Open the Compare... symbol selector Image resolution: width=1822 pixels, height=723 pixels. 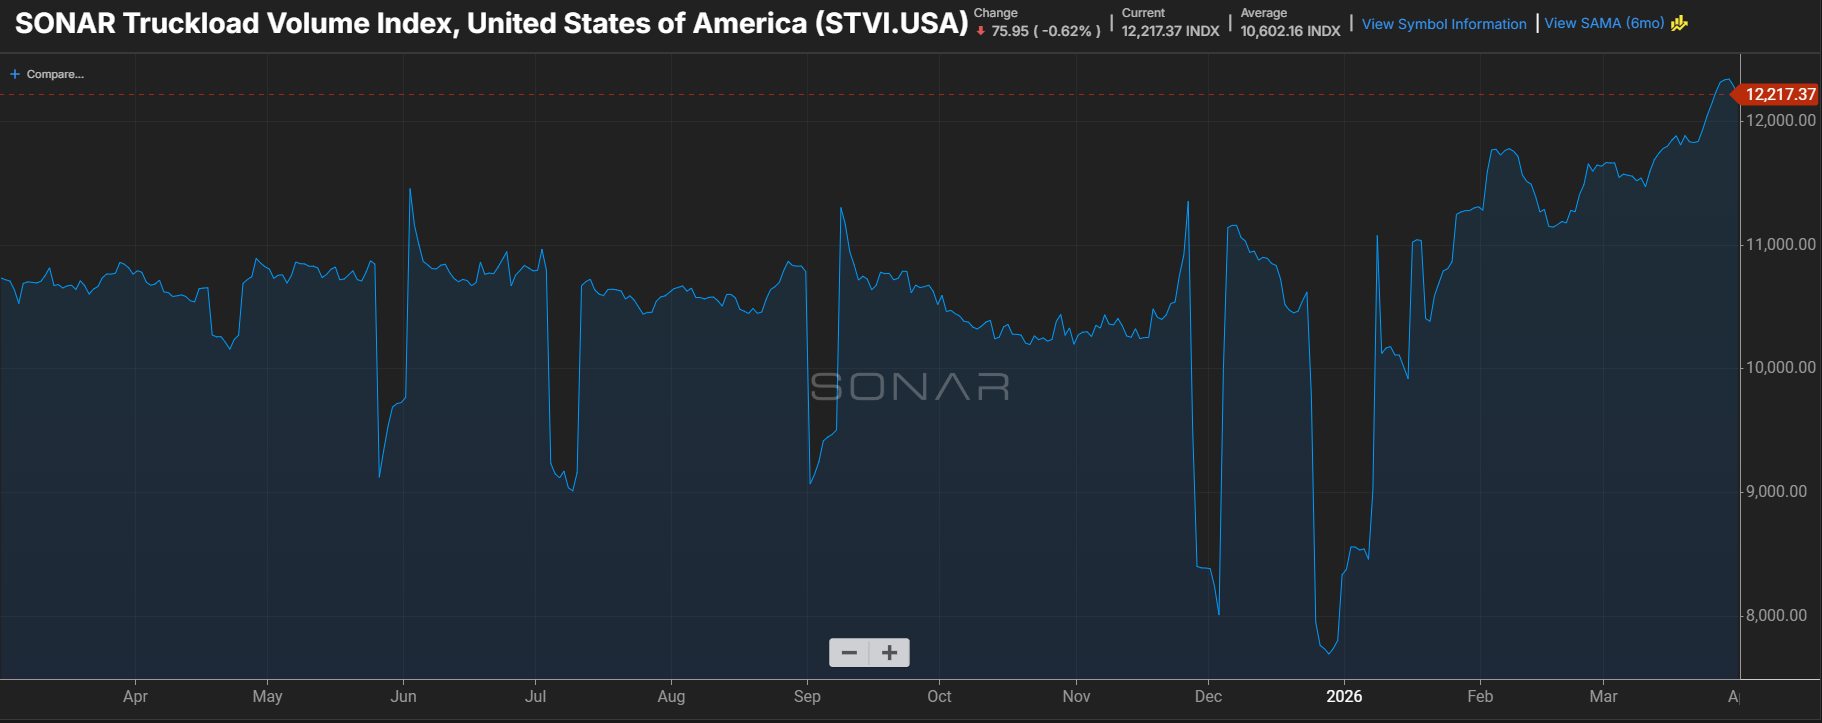55,74
